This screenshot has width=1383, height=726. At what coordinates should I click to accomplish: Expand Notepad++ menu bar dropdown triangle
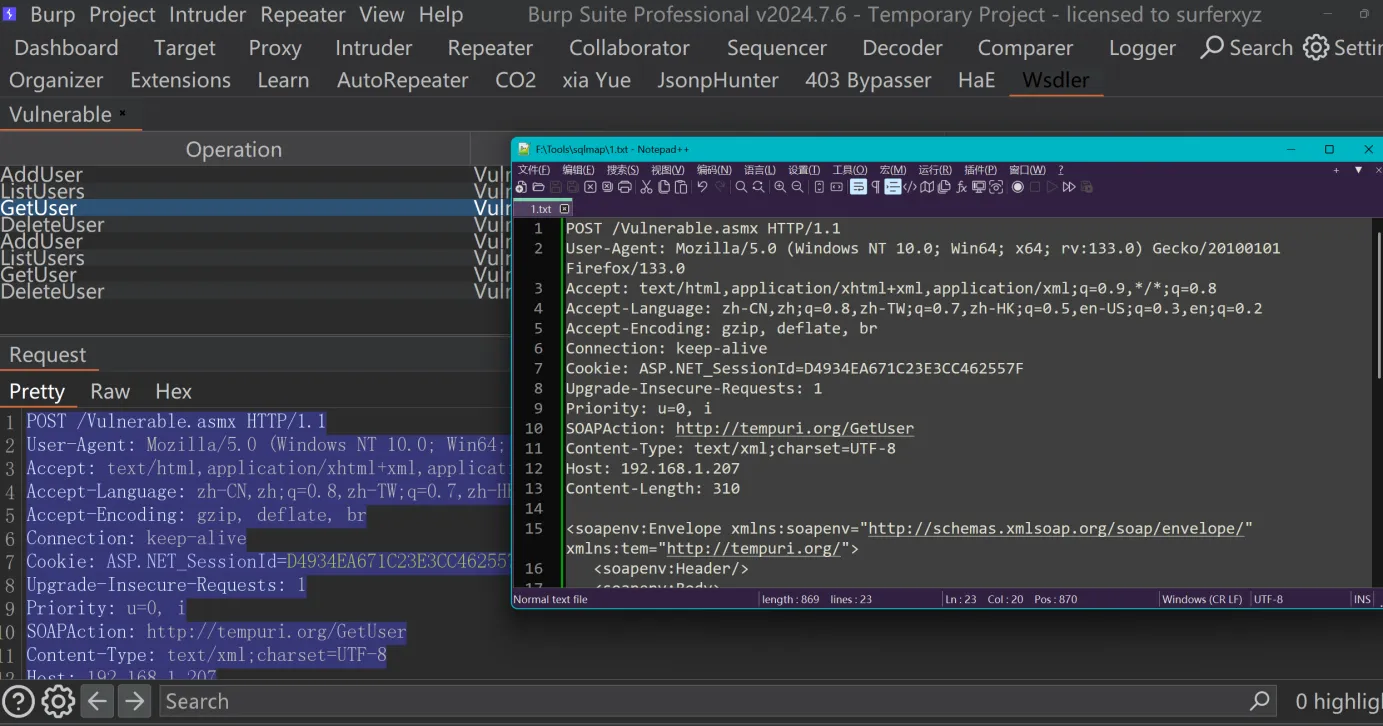pyautogui.click(x=1358, y=170)
